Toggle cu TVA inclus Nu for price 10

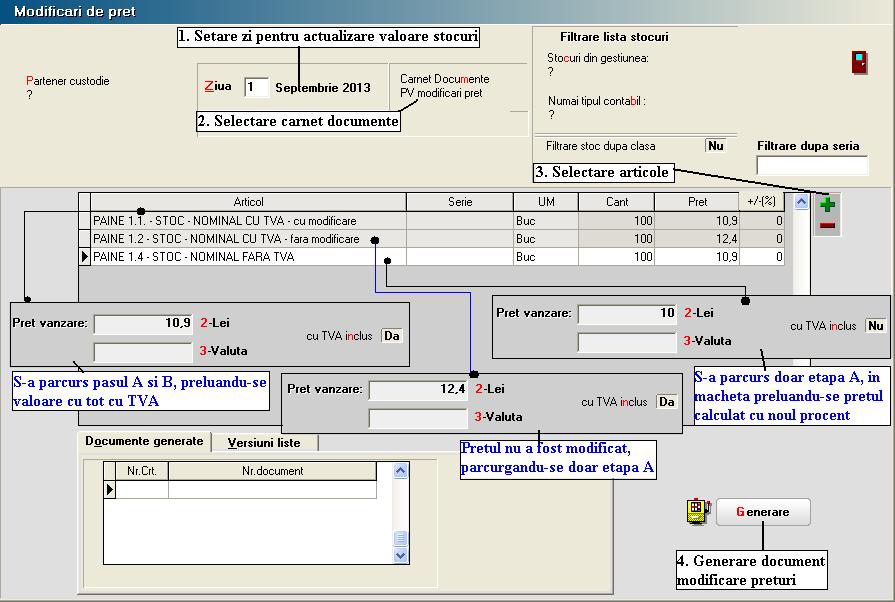(876, 326)
